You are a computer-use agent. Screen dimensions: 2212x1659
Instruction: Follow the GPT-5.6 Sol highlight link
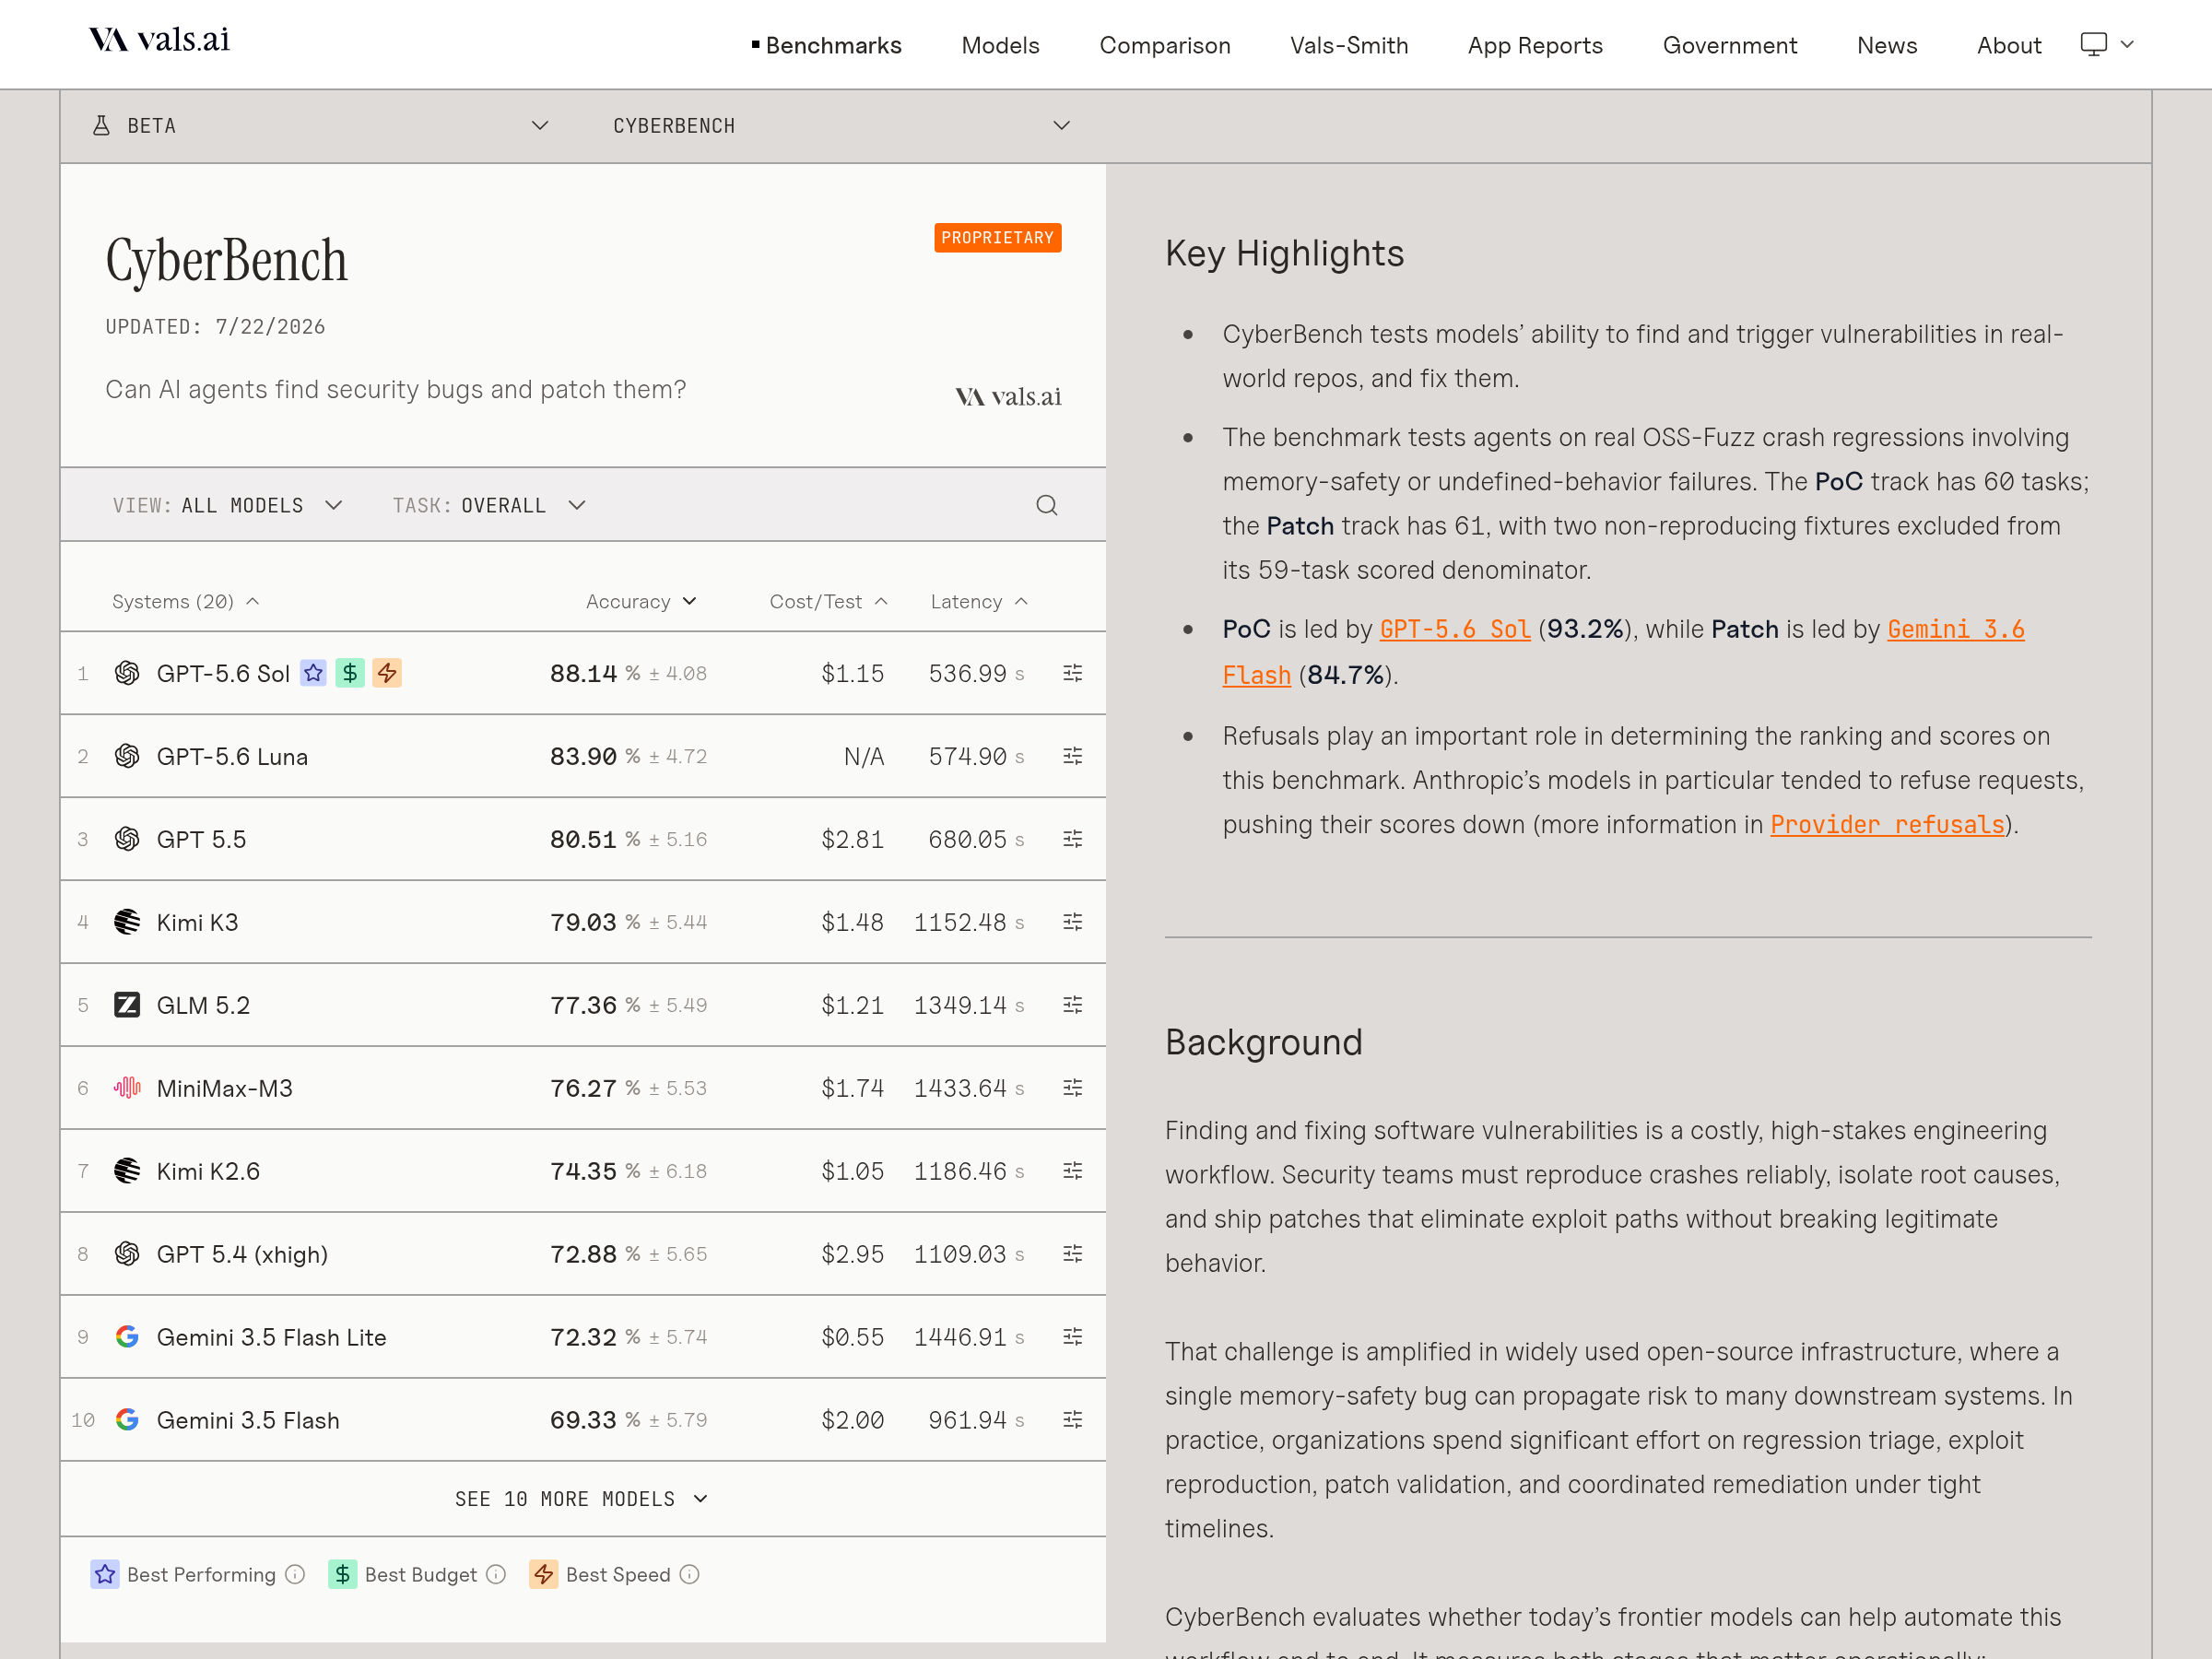1455,629
